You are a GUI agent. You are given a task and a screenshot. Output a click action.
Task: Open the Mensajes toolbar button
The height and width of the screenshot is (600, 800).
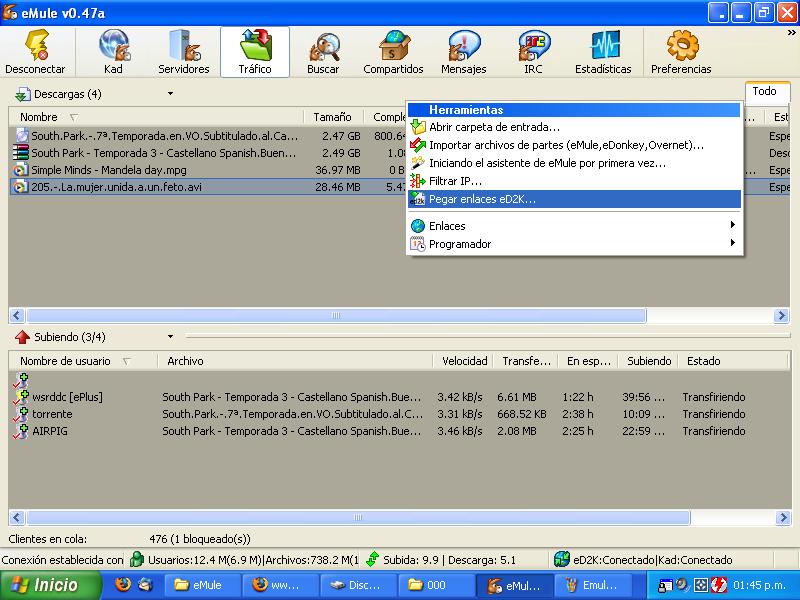click(464, 52)
